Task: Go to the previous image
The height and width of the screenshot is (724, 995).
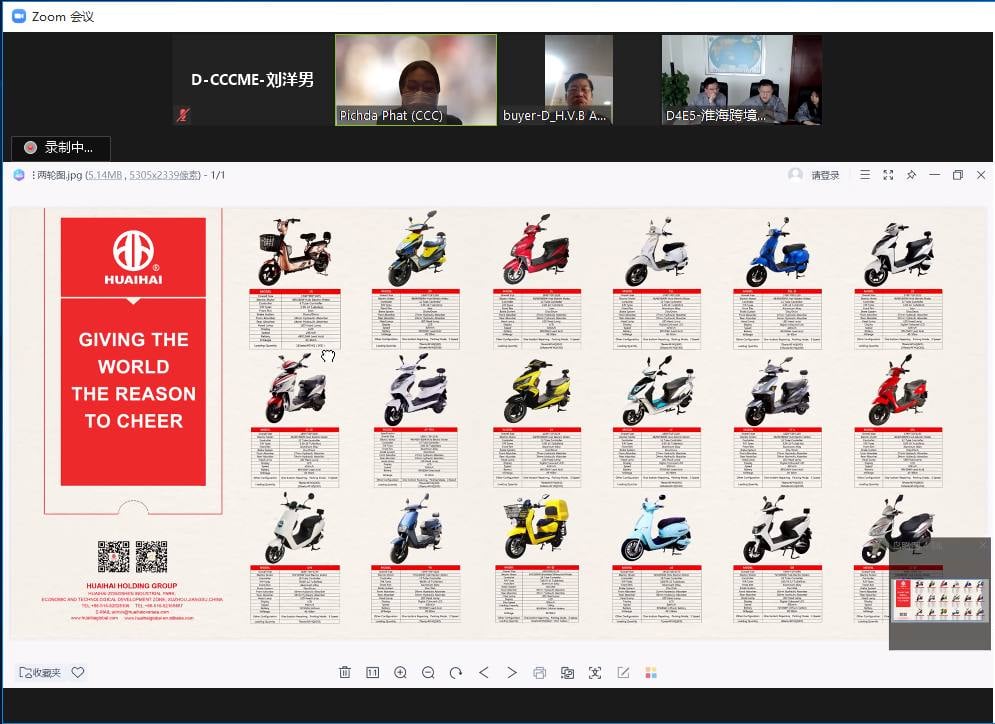Action: click(x=484, y=673)
